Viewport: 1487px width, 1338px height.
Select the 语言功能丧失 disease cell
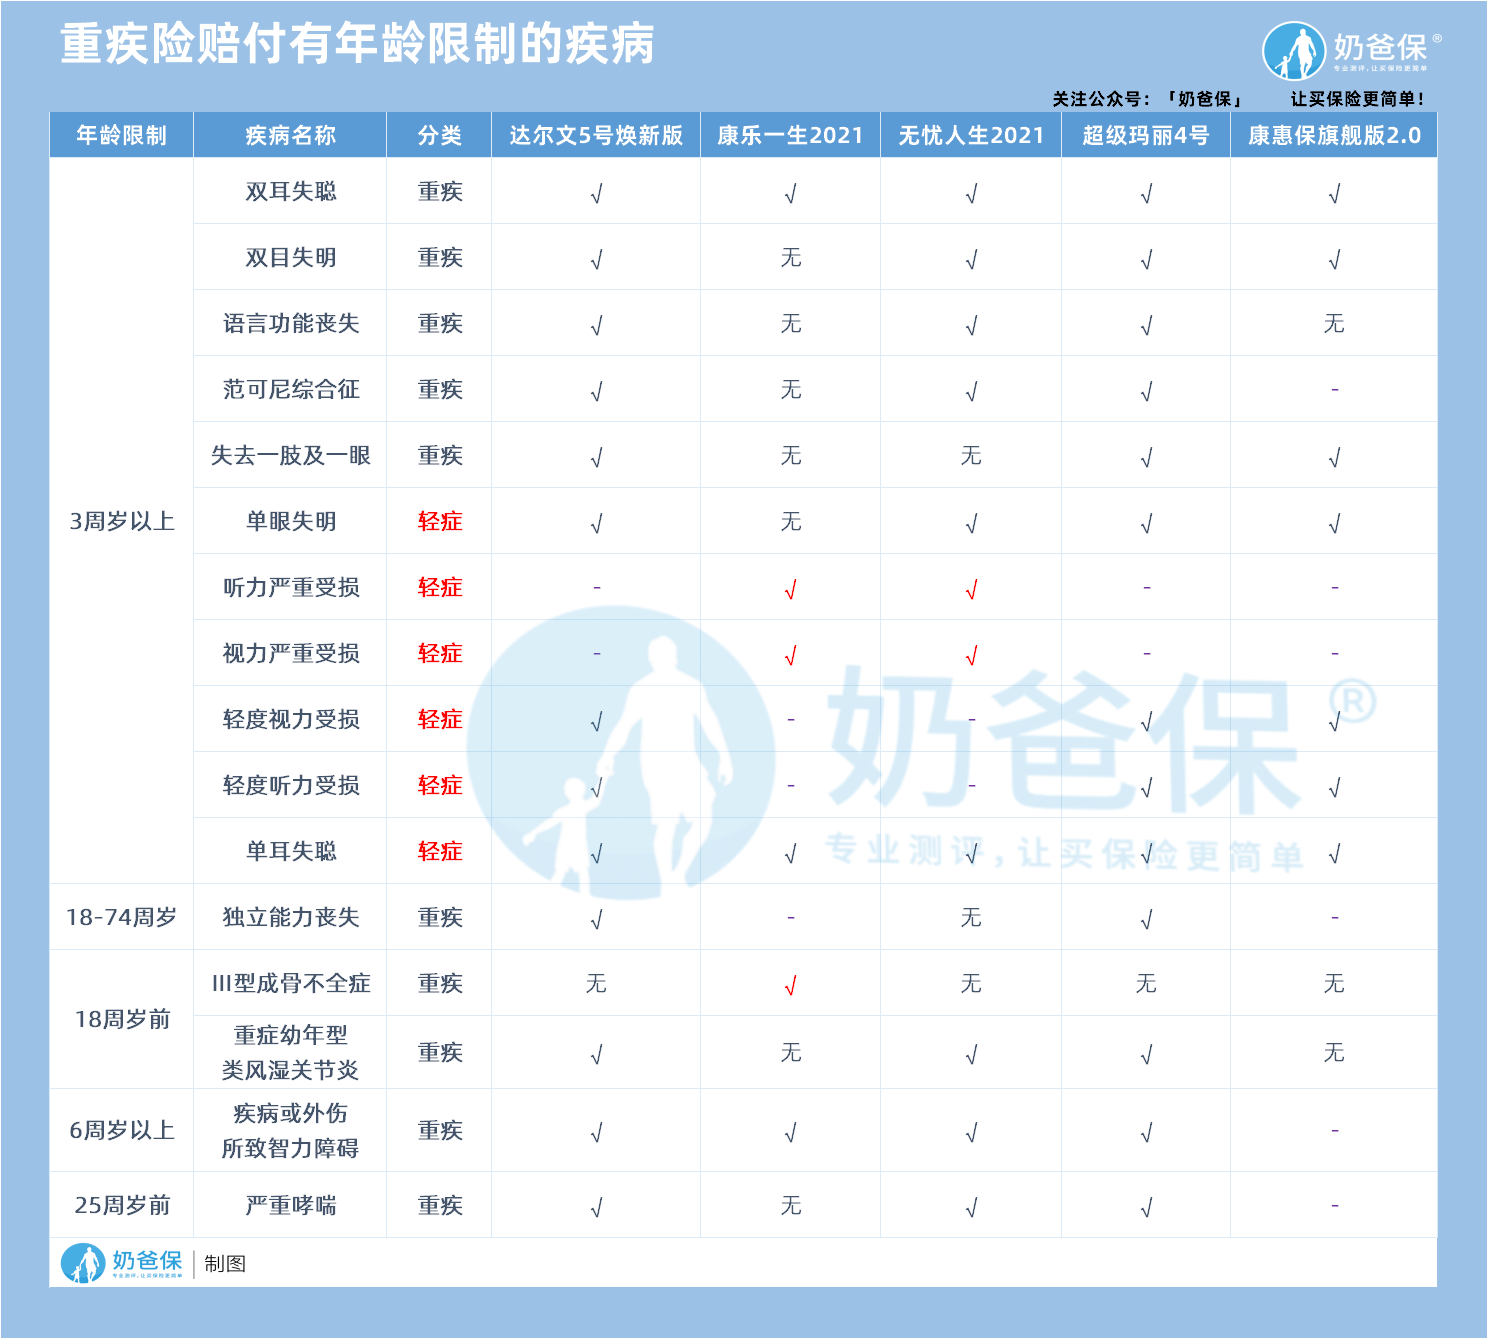point(290,323)
